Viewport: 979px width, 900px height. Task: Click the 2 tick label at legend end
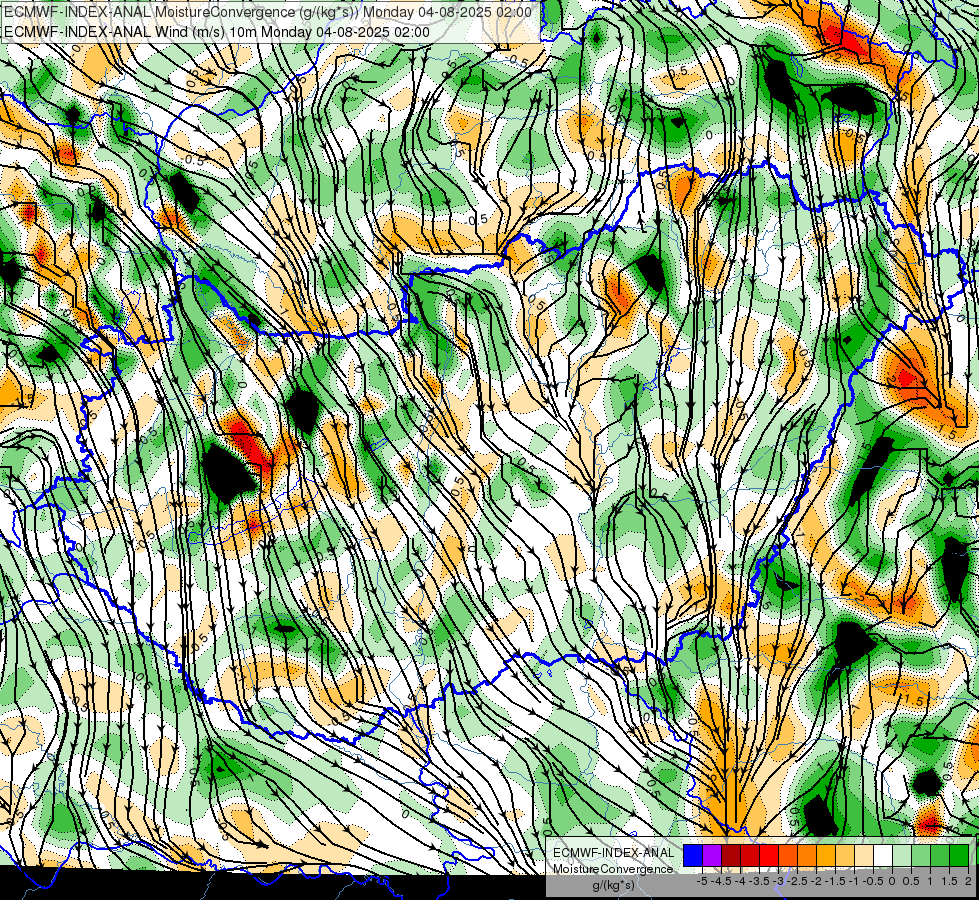[968, 881]
